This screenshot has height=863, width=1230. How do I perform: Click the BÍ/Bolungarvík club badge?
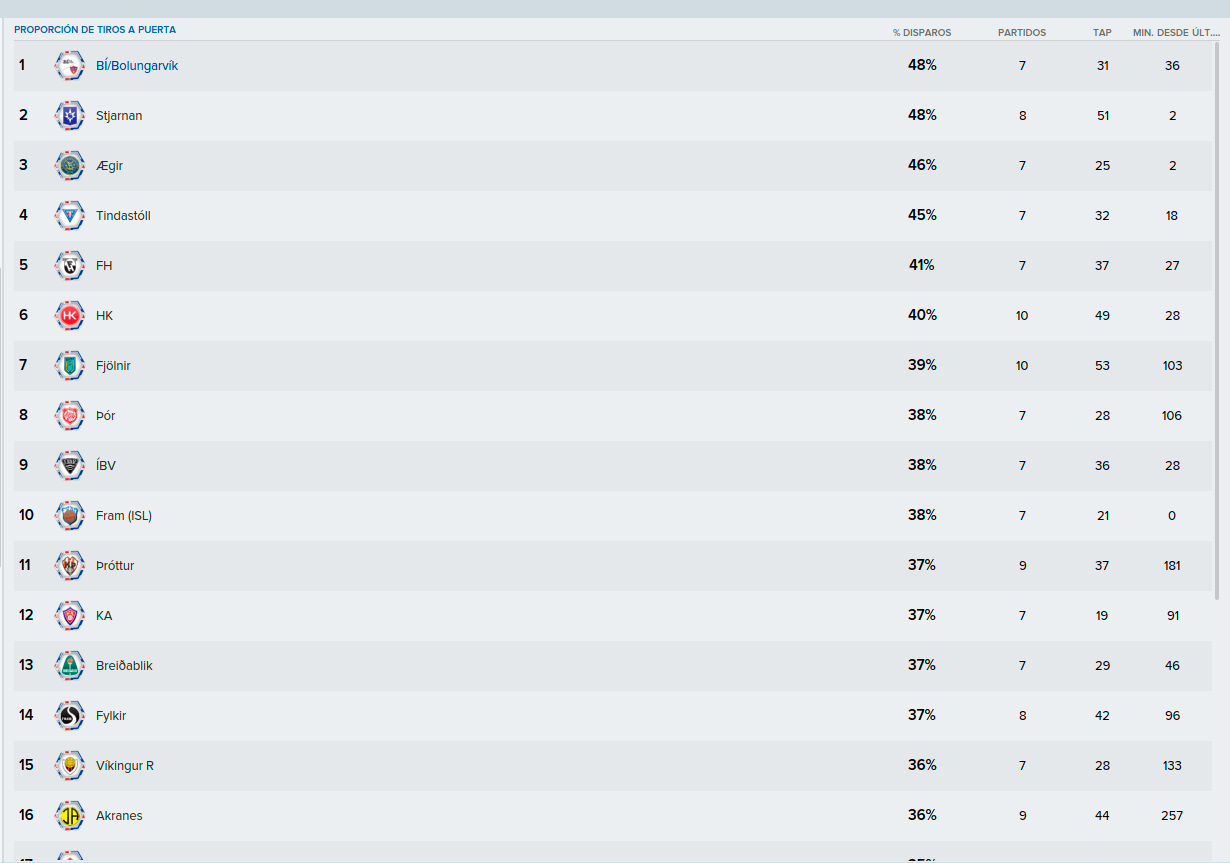point(70,66)
